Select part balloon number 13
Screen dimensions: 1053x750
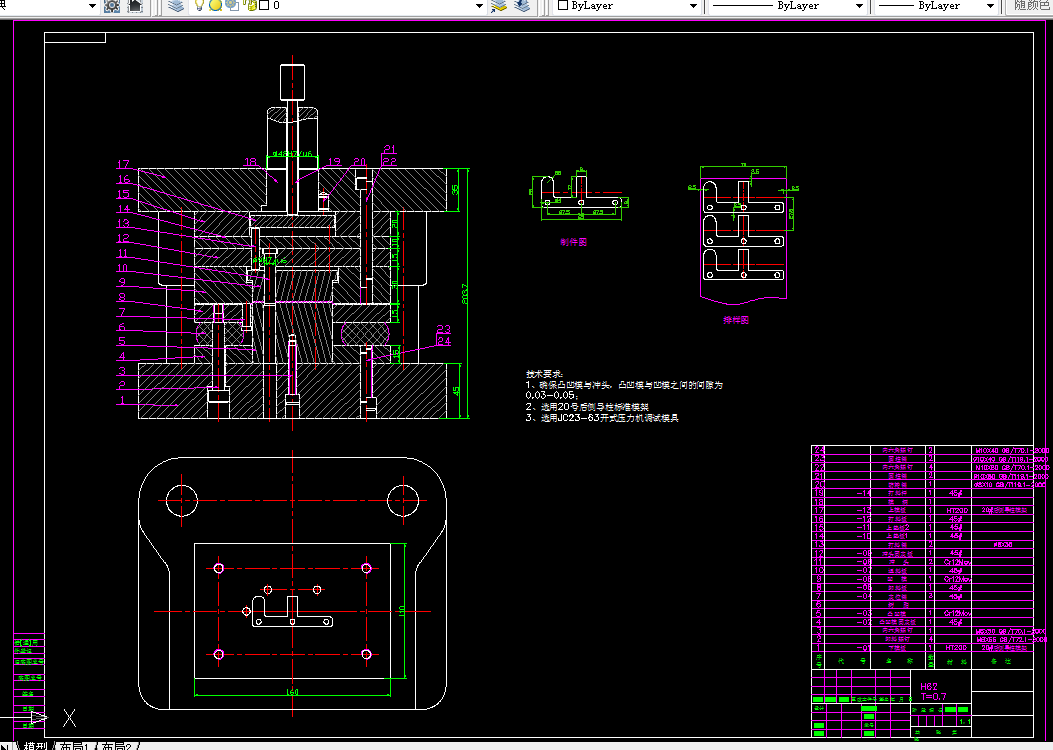pyautogui.click(x=123, y=224)
